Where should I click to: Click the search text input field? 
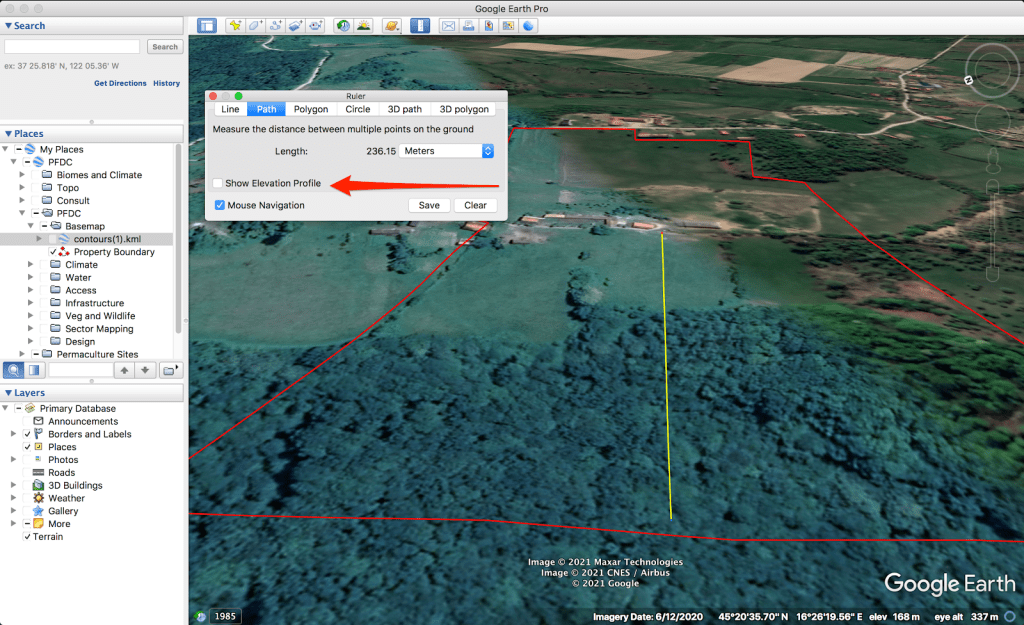(72, 47)
